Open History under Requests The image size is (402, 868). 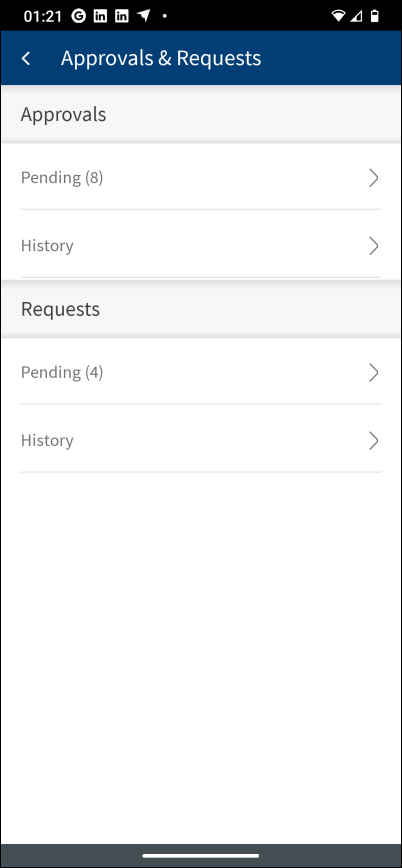[201, 439]
